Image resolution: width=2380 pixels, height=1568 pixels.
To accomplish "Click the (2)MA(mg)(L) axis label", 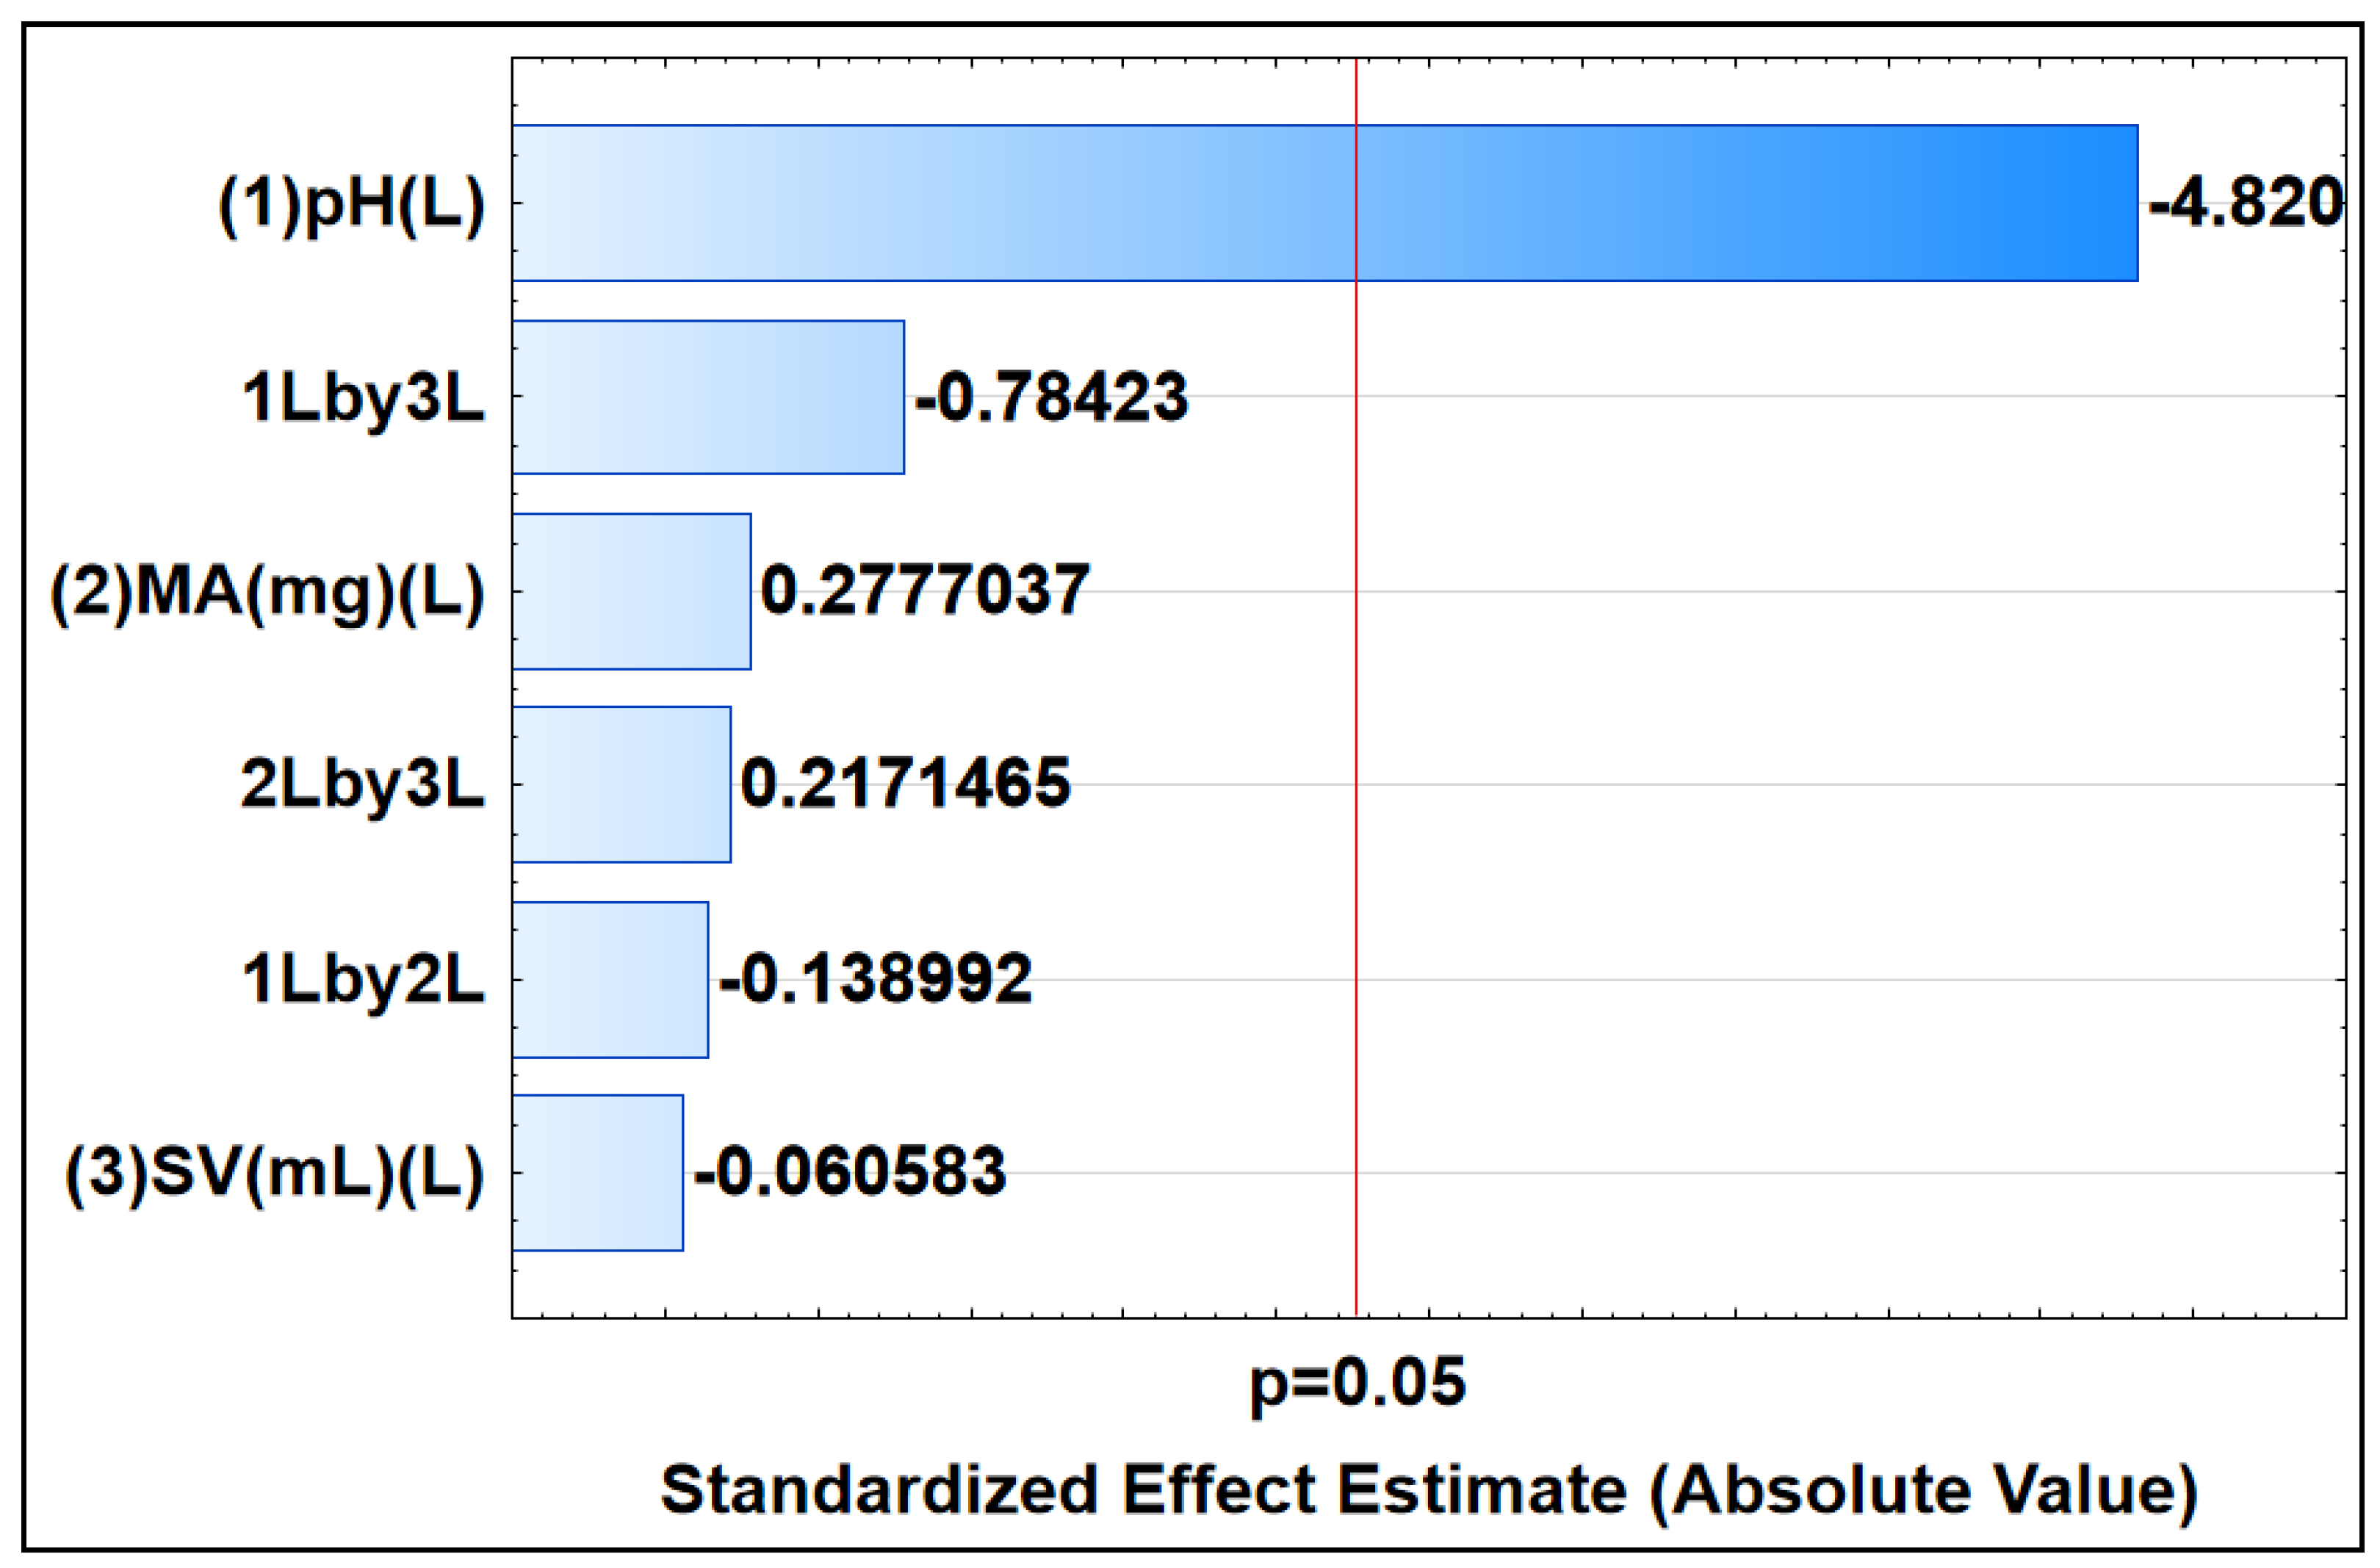I will coord(268,591).
